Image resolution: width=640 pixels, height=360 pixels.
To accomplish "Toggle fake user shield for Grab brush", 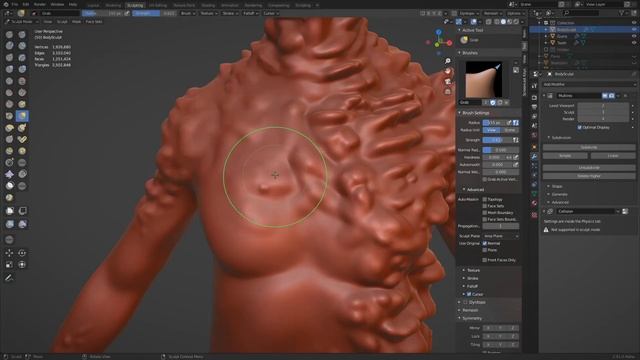I will click(x=493, y=102).
